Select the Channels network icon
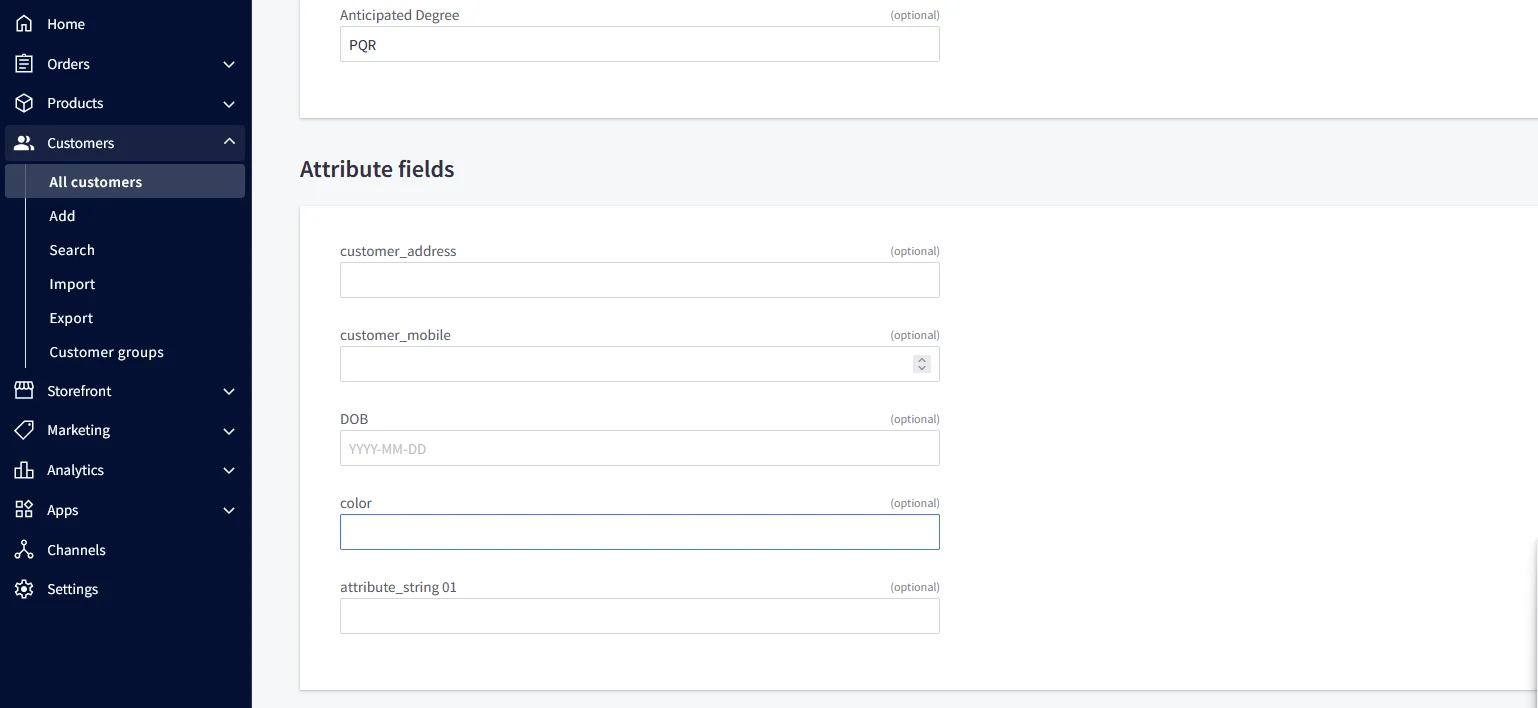Image resolution: width=1538 pixels, height=708 pixels. coord(24,549)
